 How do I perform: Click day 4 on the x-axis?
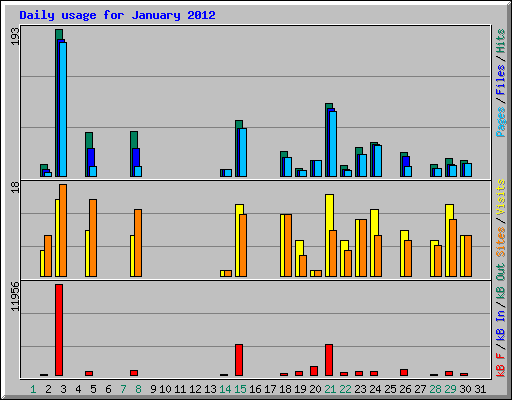(78, 389)
